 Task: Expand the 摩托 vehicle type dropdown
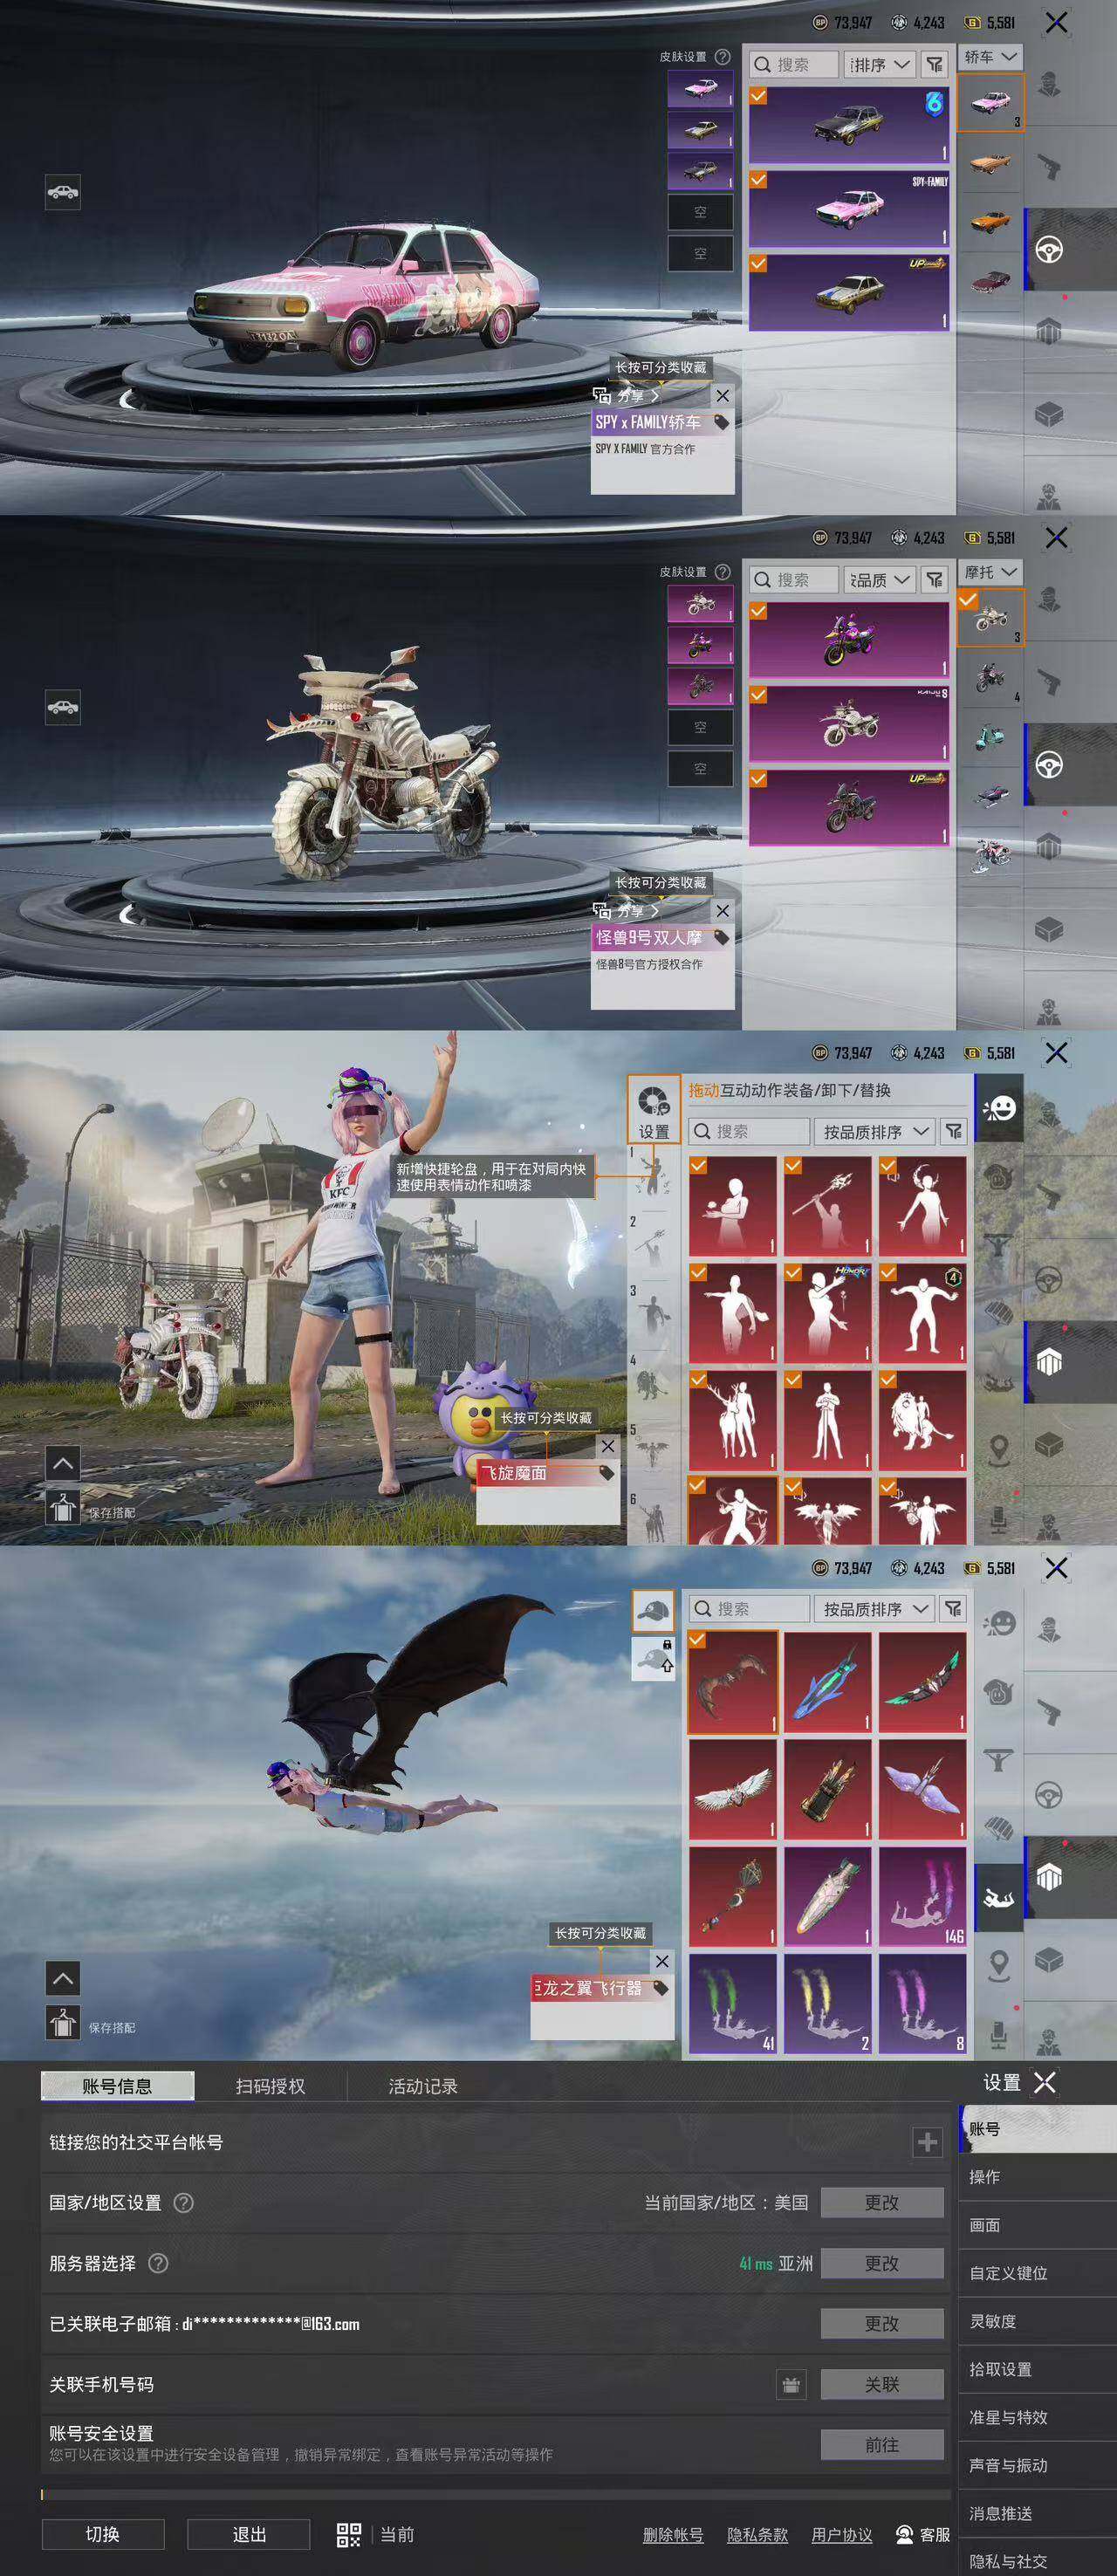(x=990, y=572)
